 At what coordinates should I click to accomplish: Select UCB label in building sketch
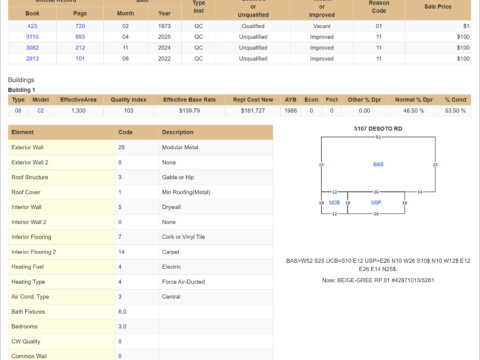(x=334, y=203)
